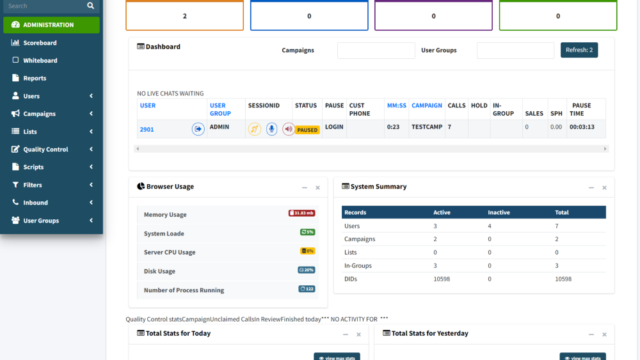Click the logout arrow icon for user 2901
The image size is (640, 360).
click(198, 129)
